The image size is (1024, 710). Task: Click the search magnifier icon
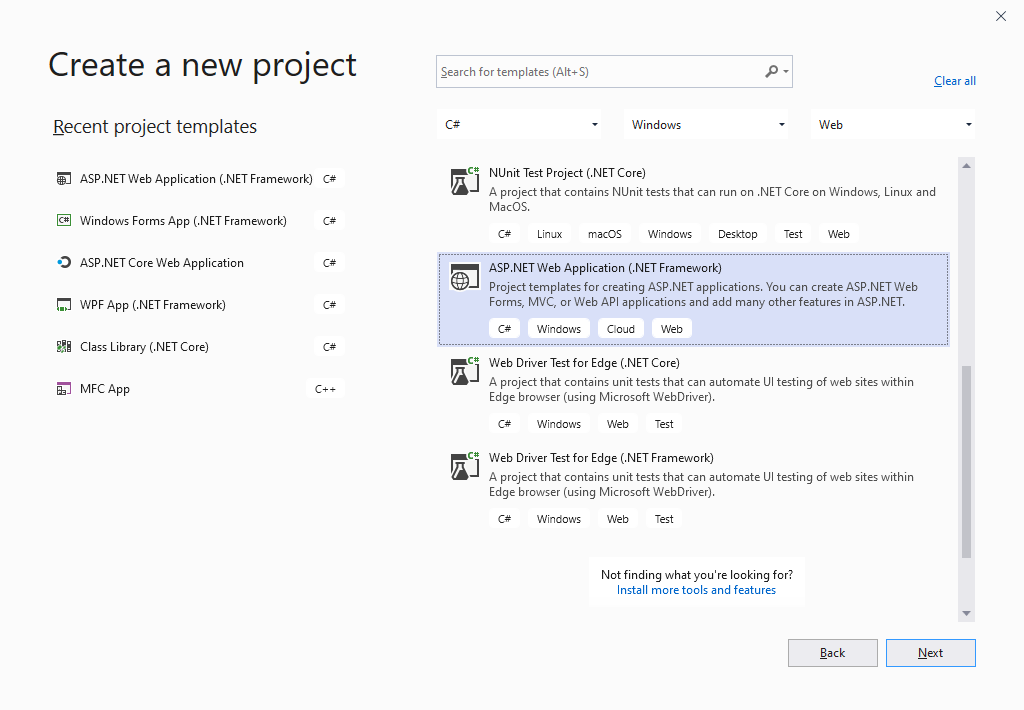771,71
